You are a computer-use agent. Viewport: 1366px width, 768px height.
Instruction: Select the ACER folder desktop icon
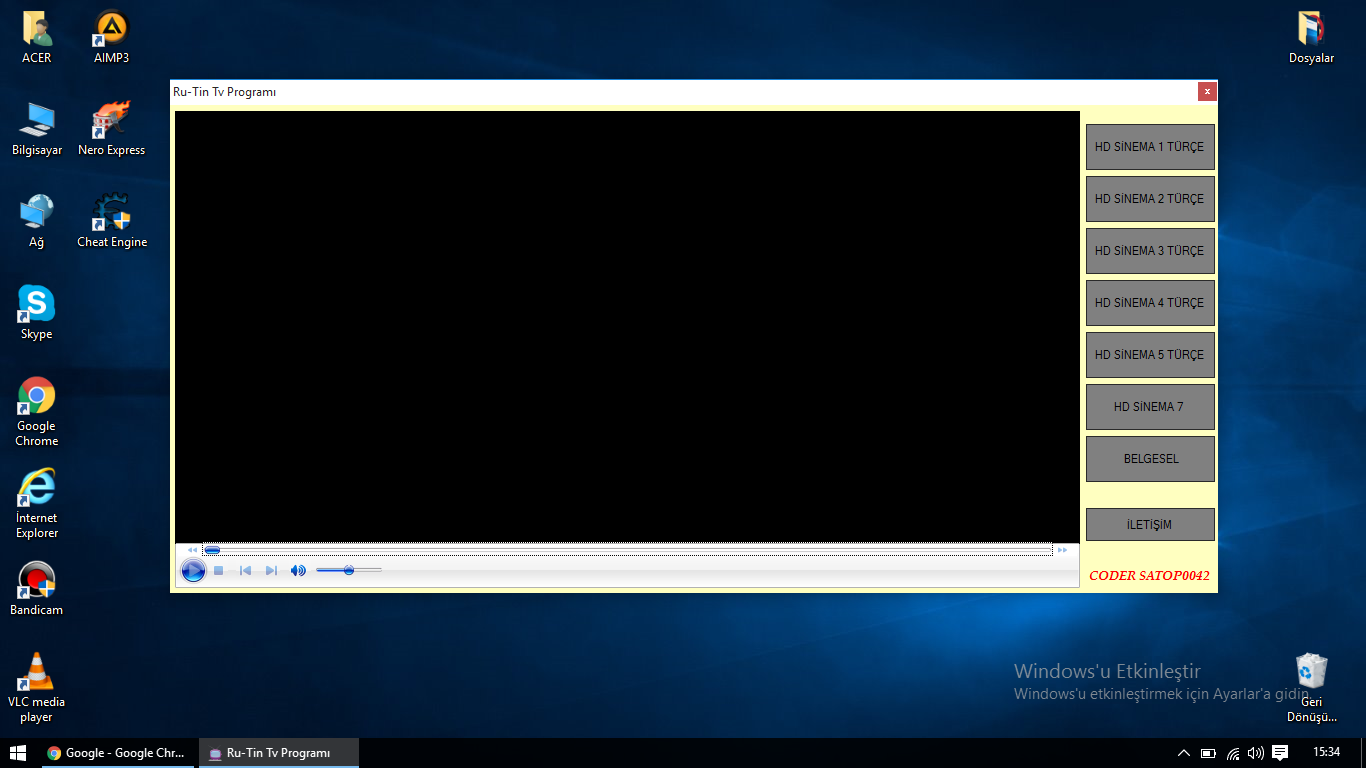click(x=37, y=38)
